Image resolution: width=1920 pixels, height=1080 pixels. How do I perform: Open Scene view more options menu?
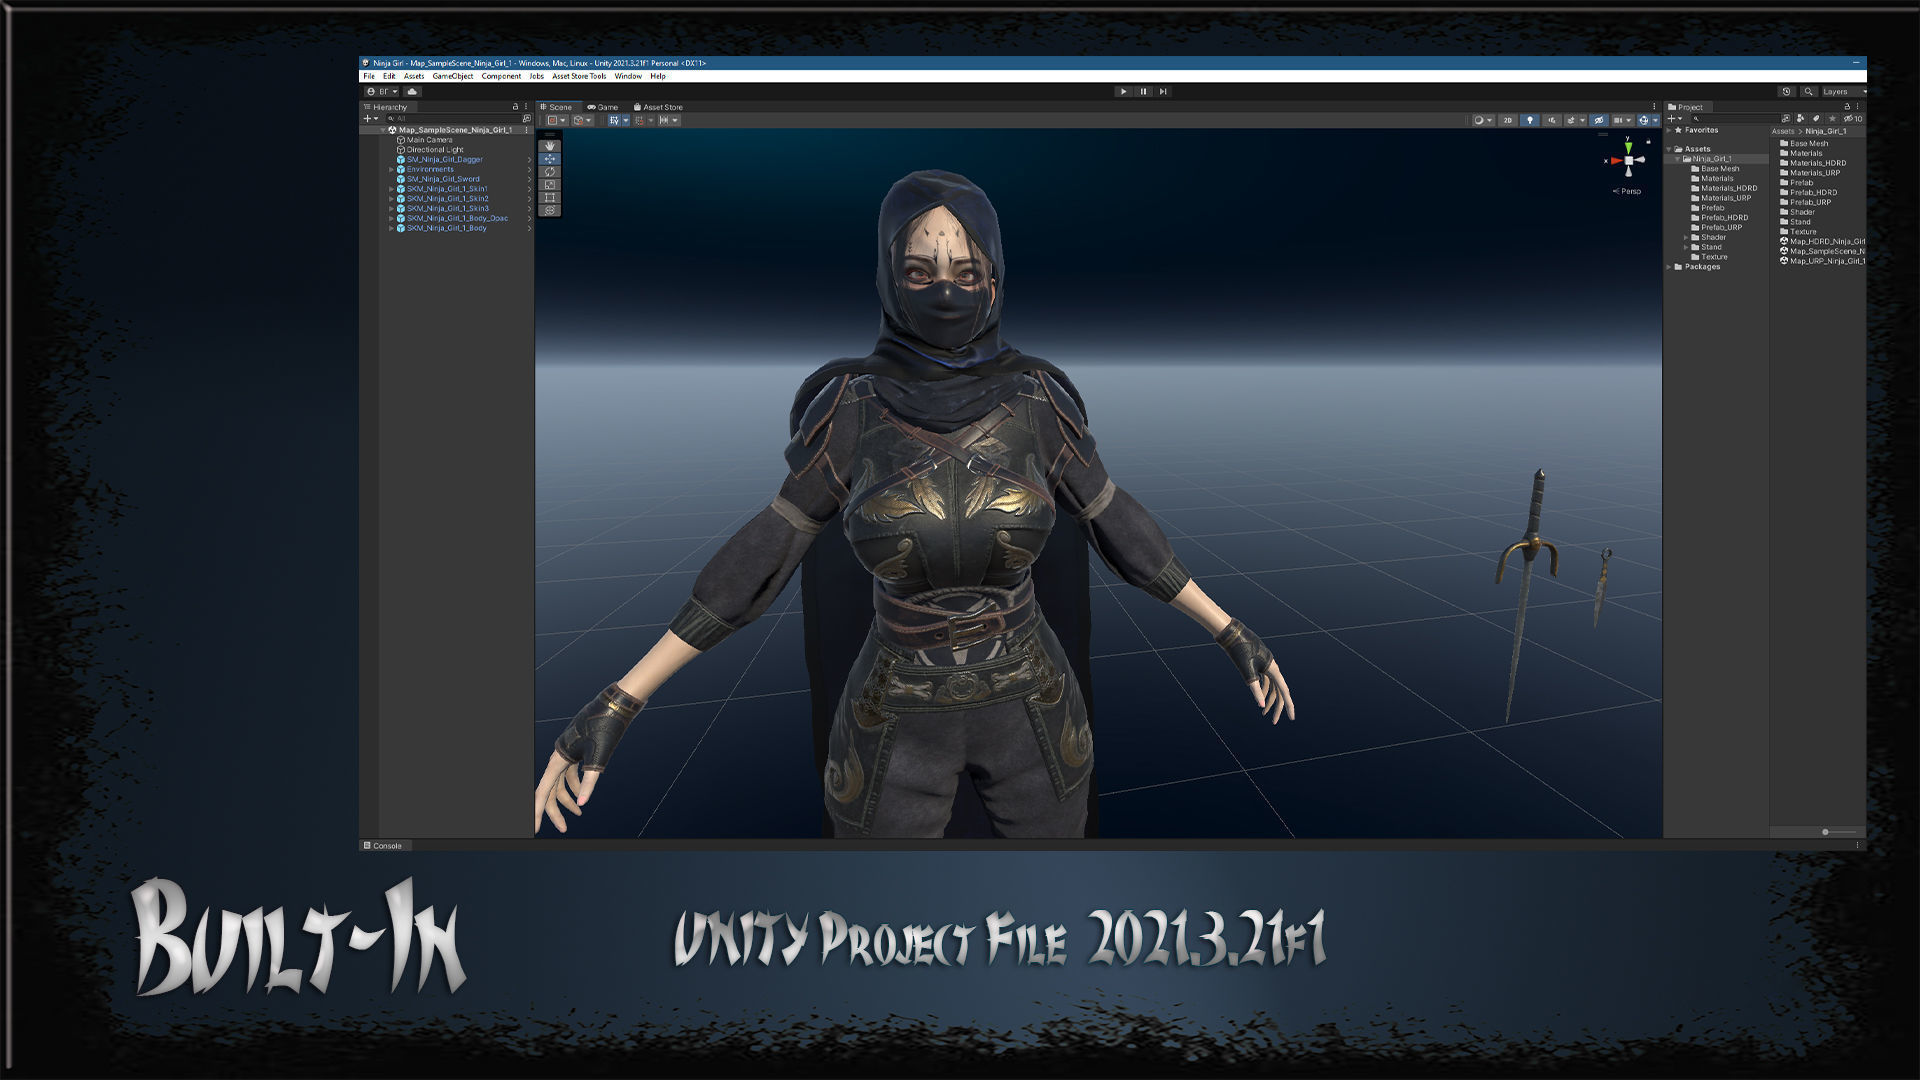point(1654,106)
